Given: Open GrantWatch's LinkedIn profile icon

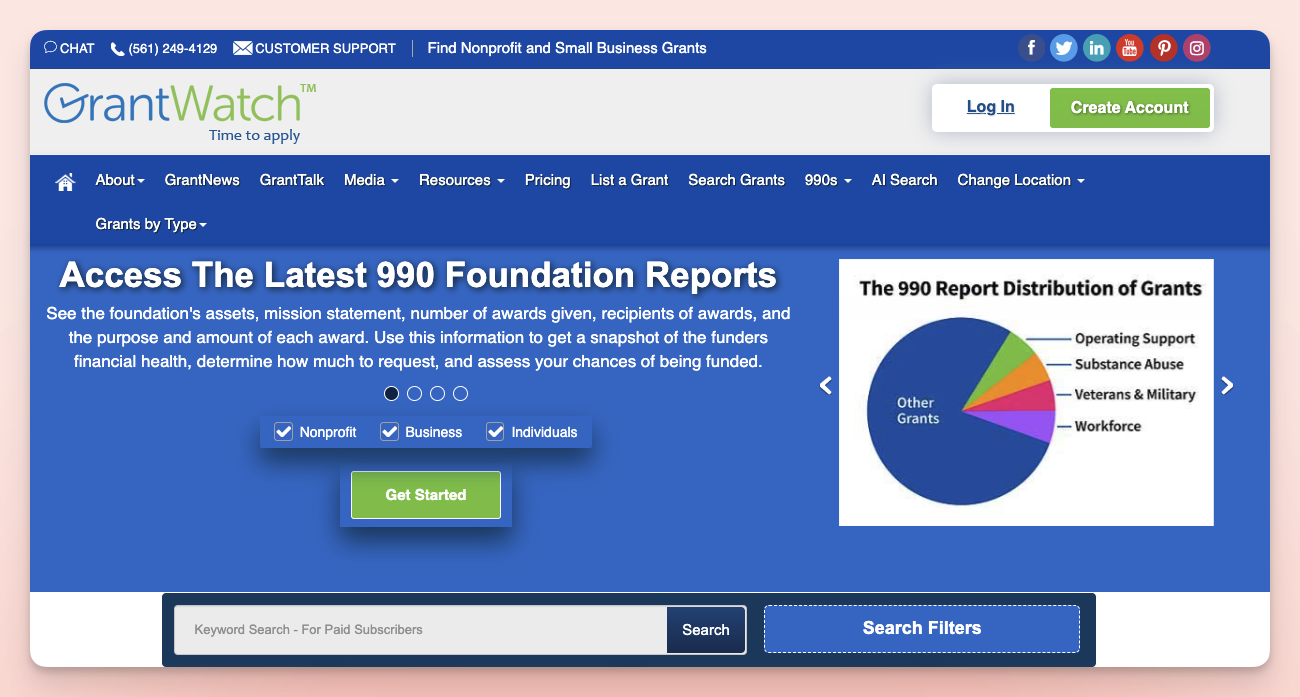Looking at the screenshot, I should pos(1096,47).
